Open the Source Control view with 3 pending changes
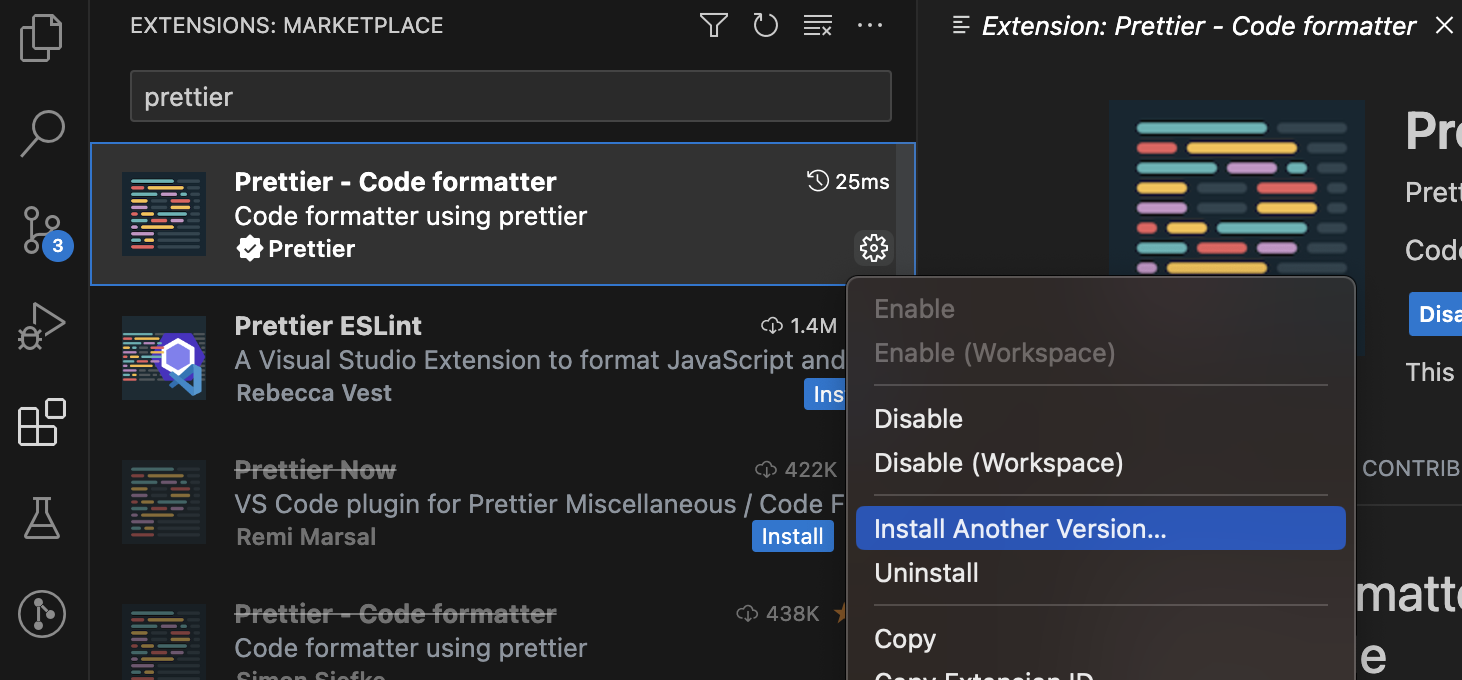Viewport: 1462px width, 680px height. [x=40, y=228]
